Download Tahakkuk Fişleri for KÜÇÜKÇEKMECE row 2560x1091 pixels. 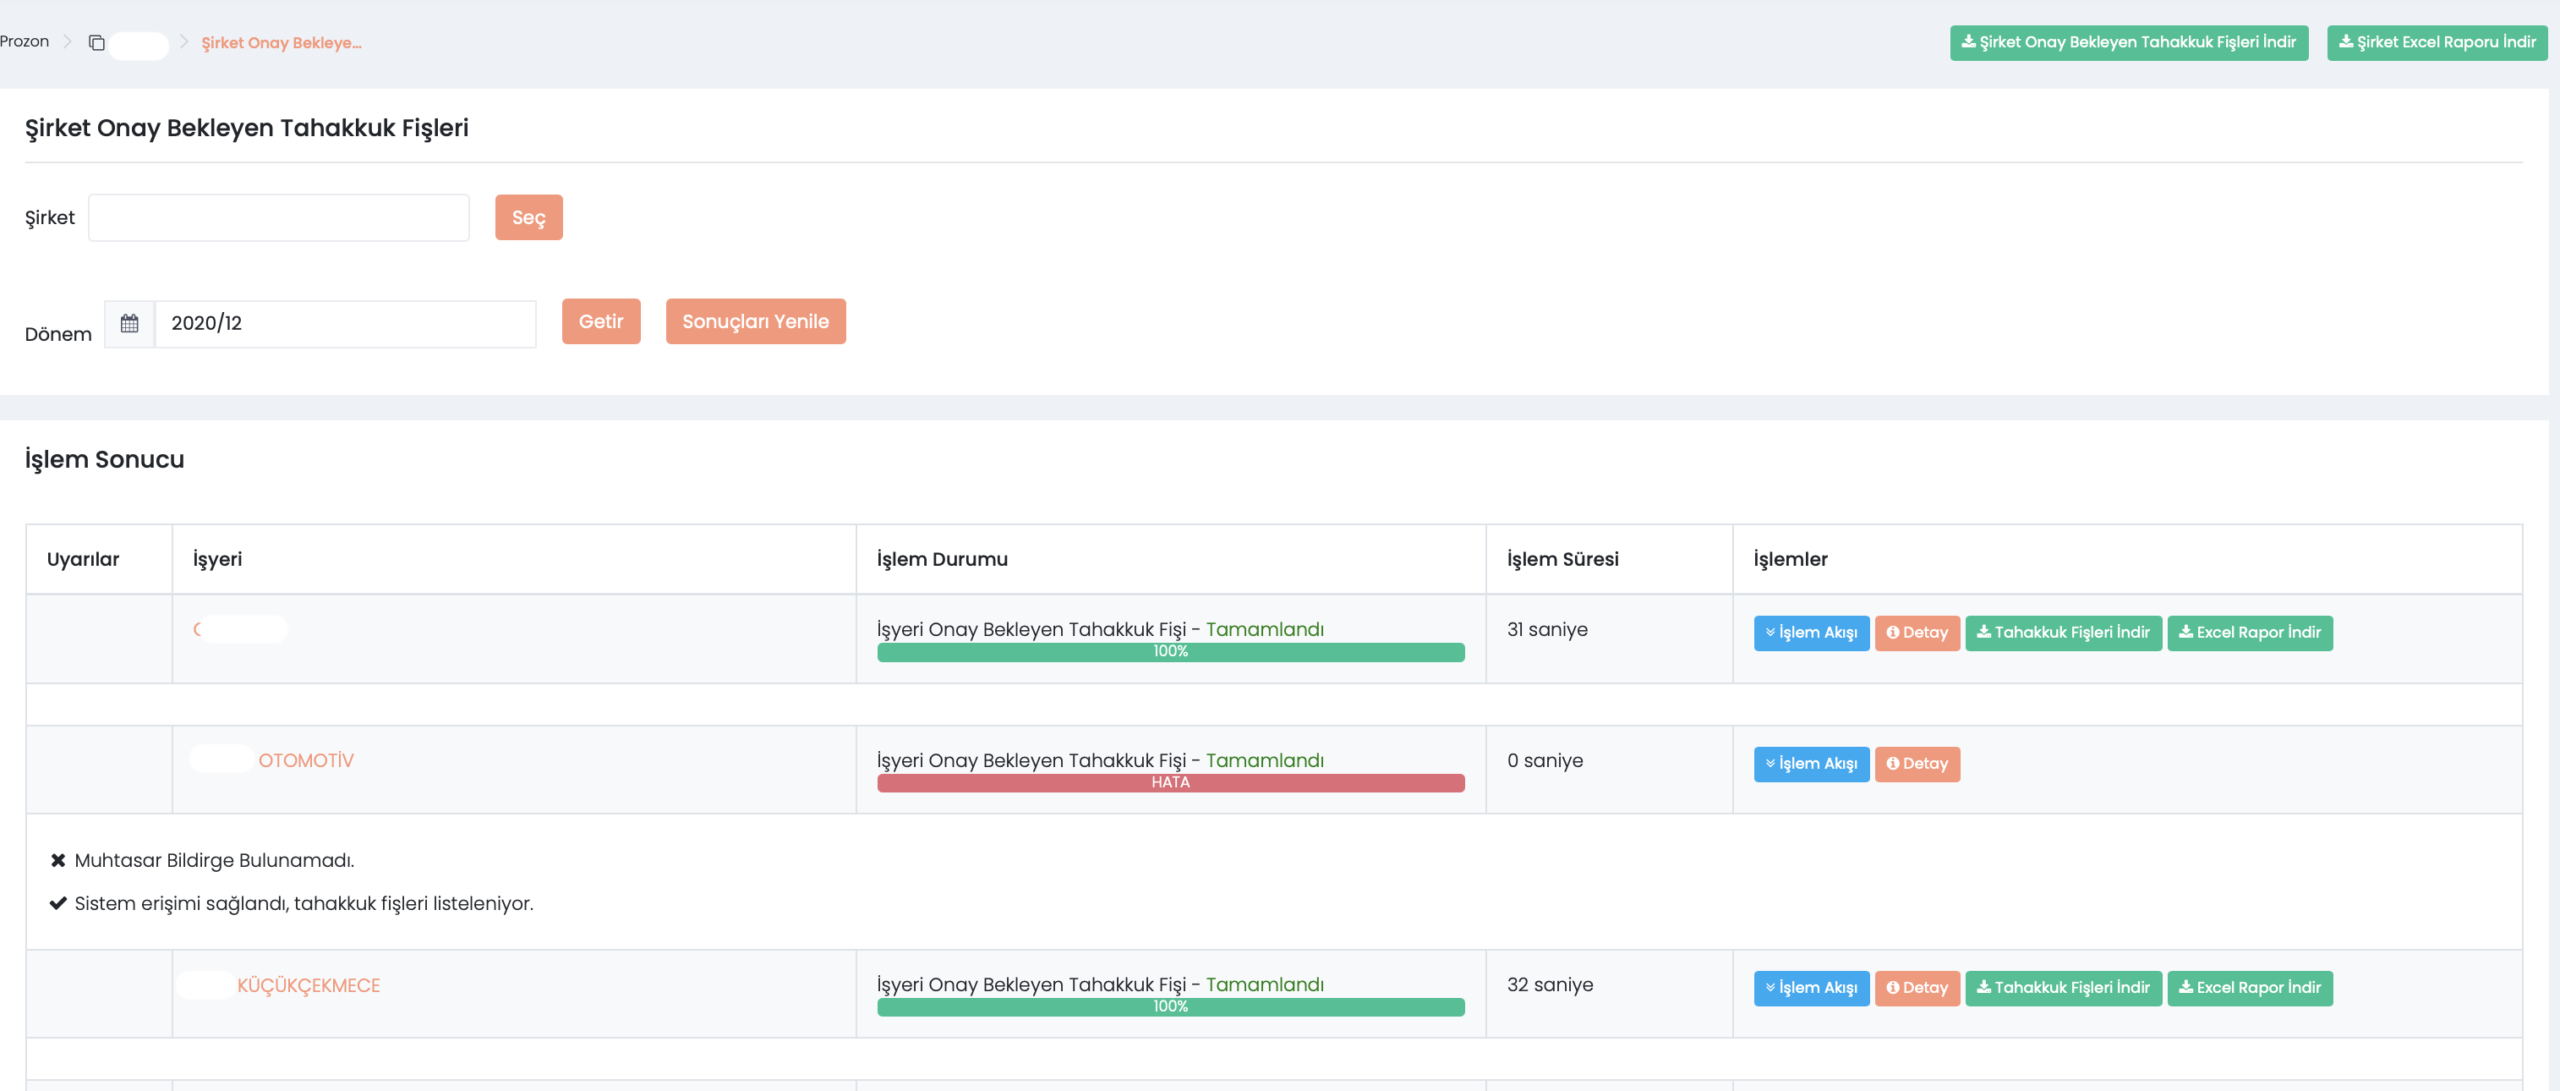2062,987
